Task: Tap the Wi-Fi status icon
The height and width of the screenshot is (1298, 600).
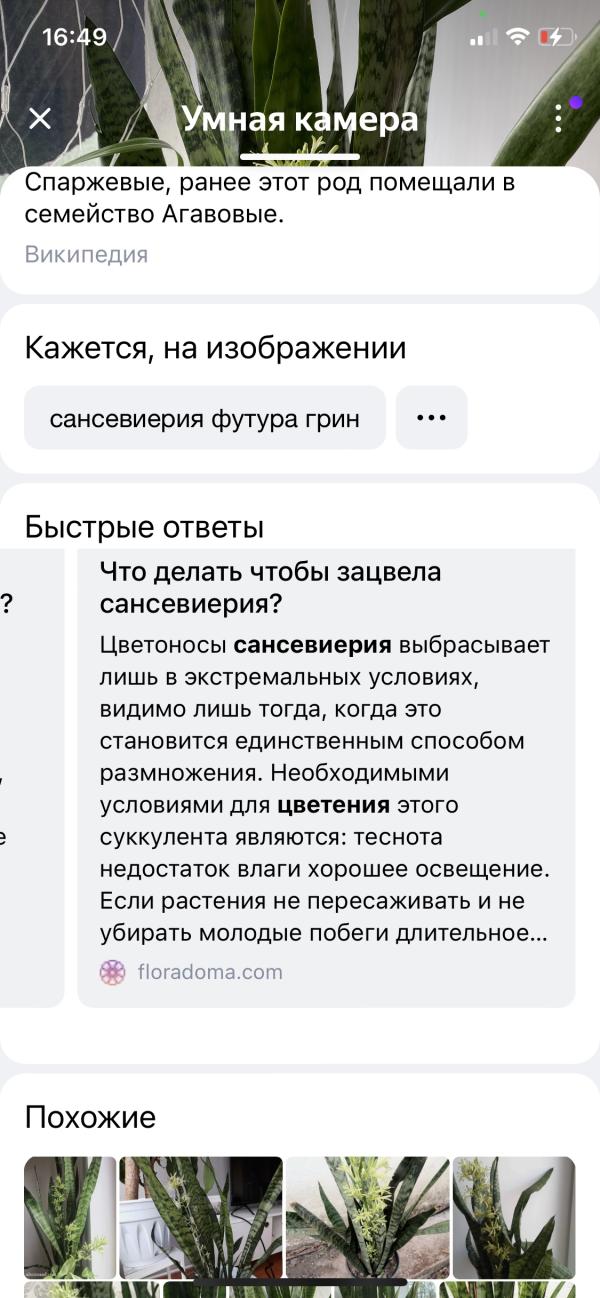Action: (517, 37)
